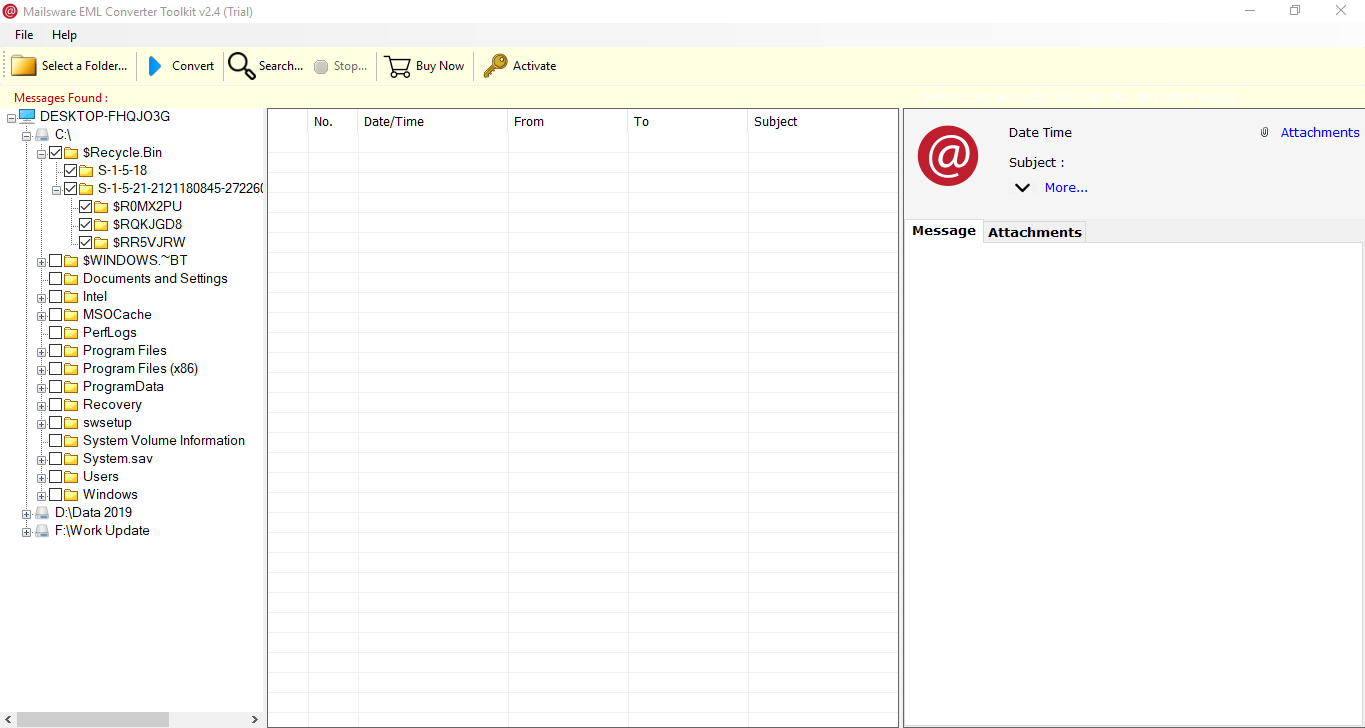Click the DESKTOP-FHQJO3G computer icon
Image resolution: width=1365 pixels, height=728 pixels.
pyautogui.click(x=27, y=116)
